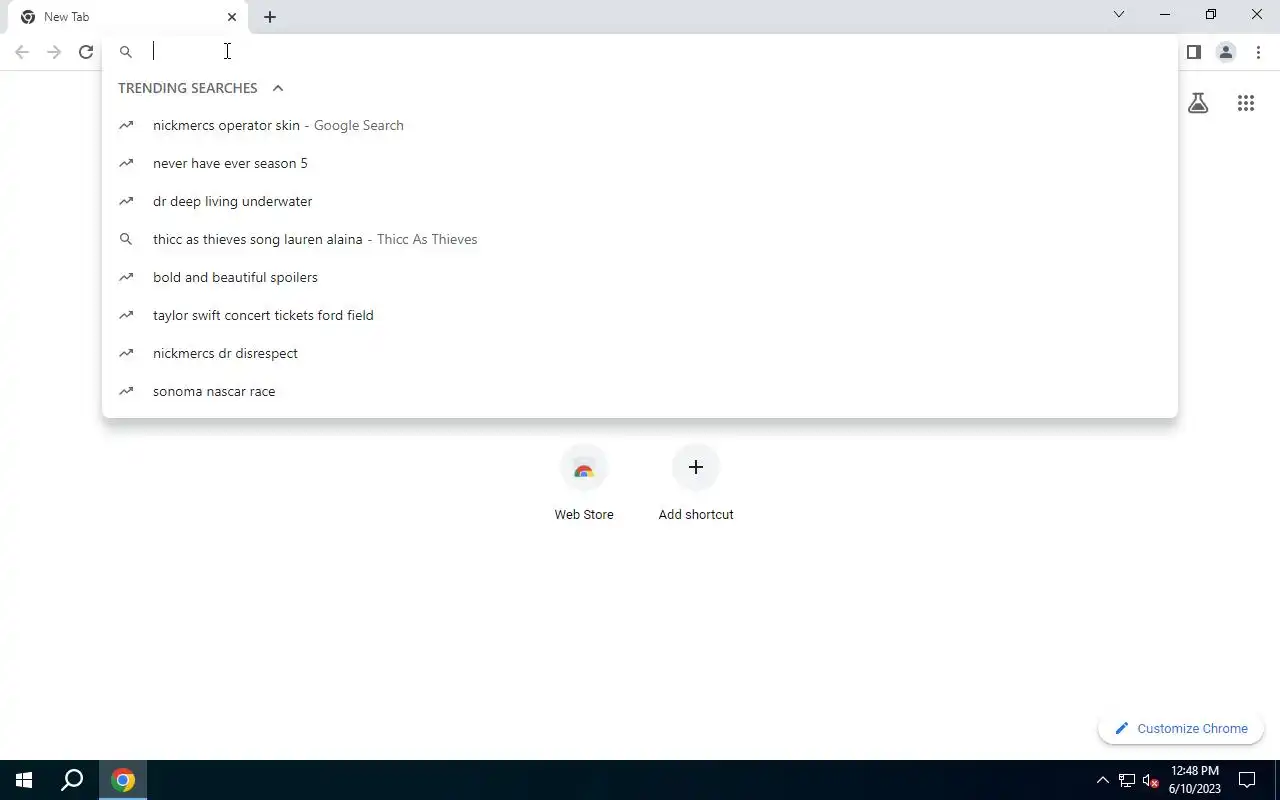The height and width of the screenshot is (800, 1280).
Task: Reload the current page
Action: pyautogui.click(x=86, y=52)
